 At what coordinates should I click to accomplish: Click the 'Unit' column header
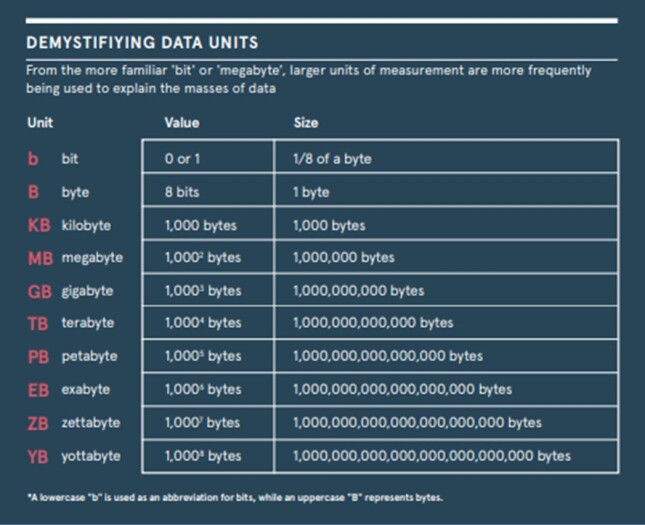pos(40,123)
